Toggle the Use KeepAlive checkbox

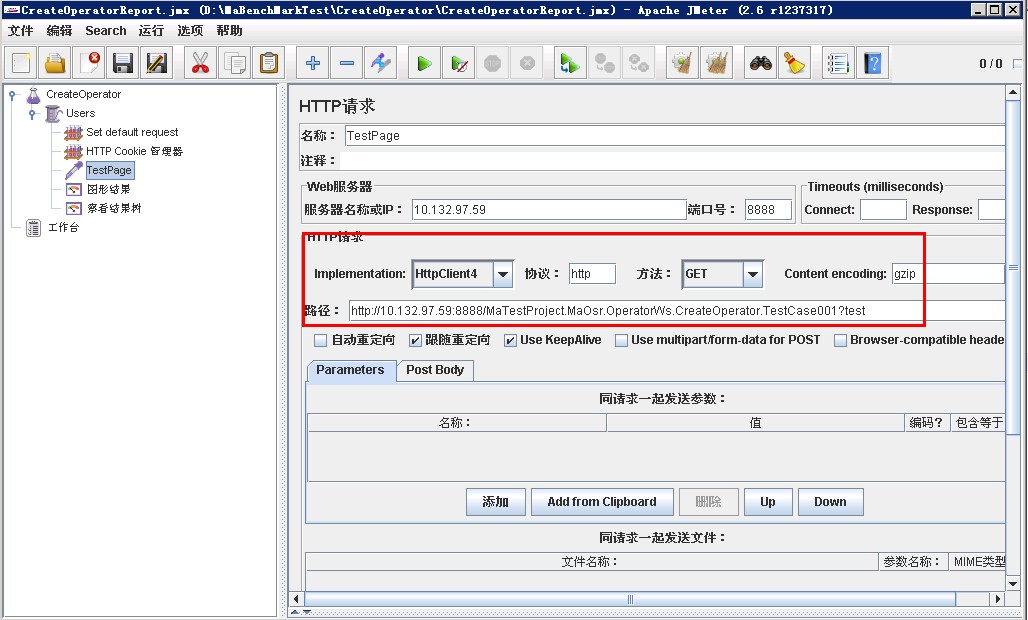click(x=510, y=340)
